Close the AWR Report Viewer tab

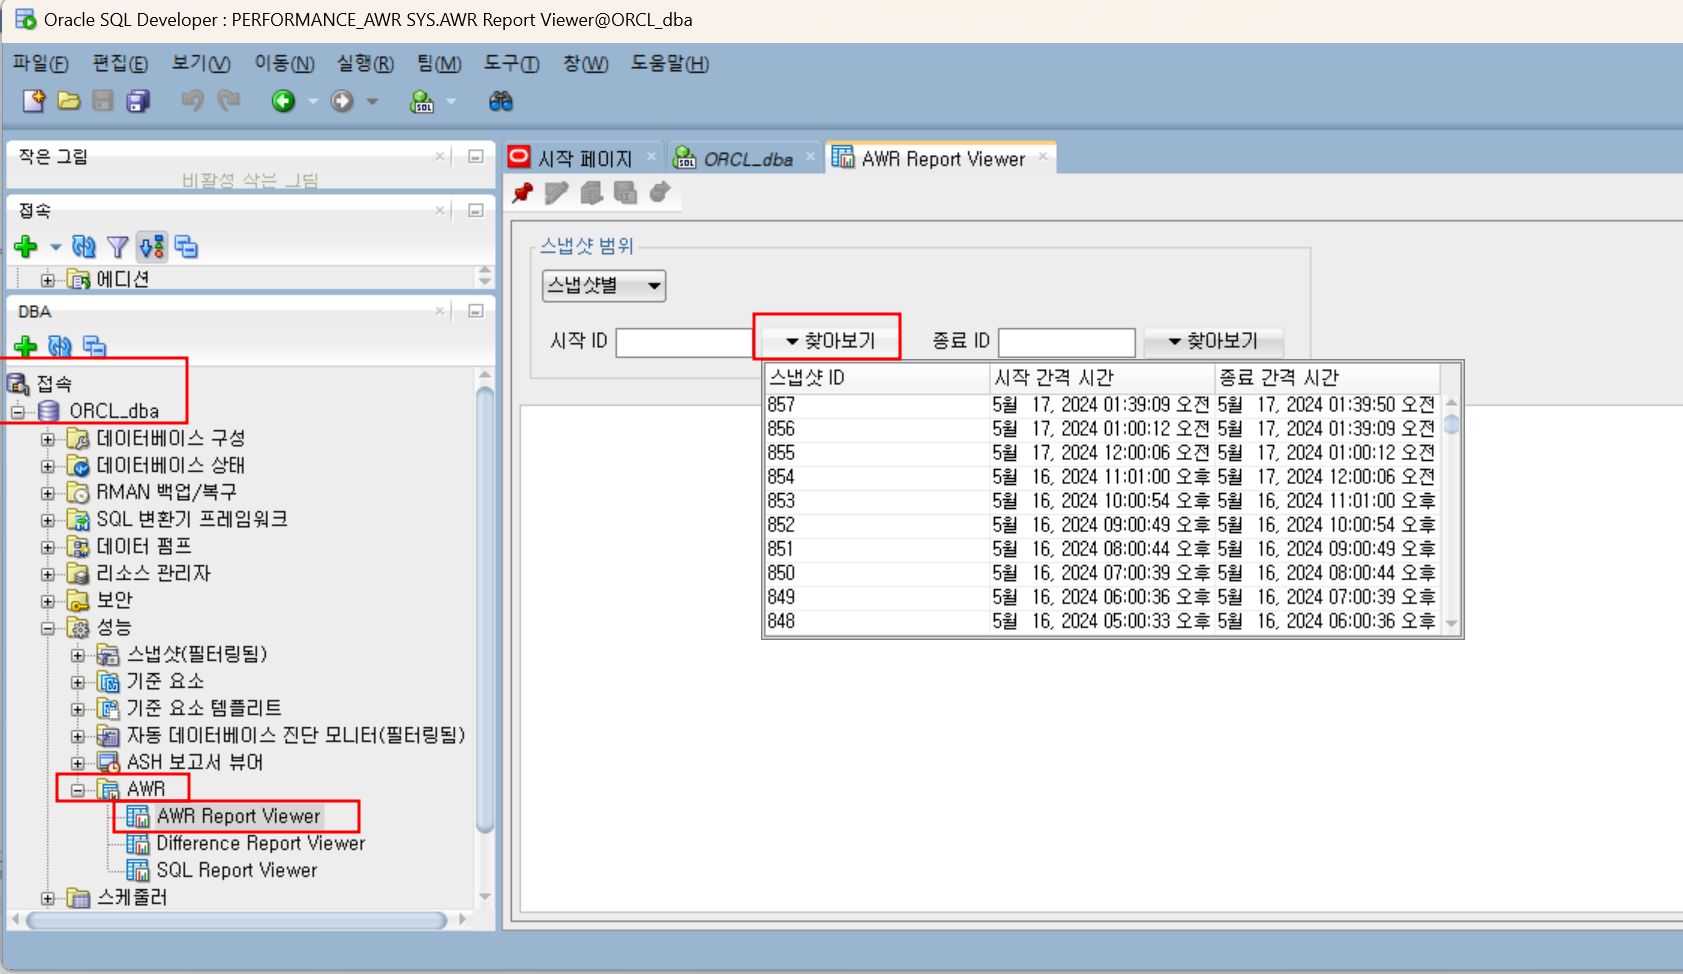(1042, 156)
